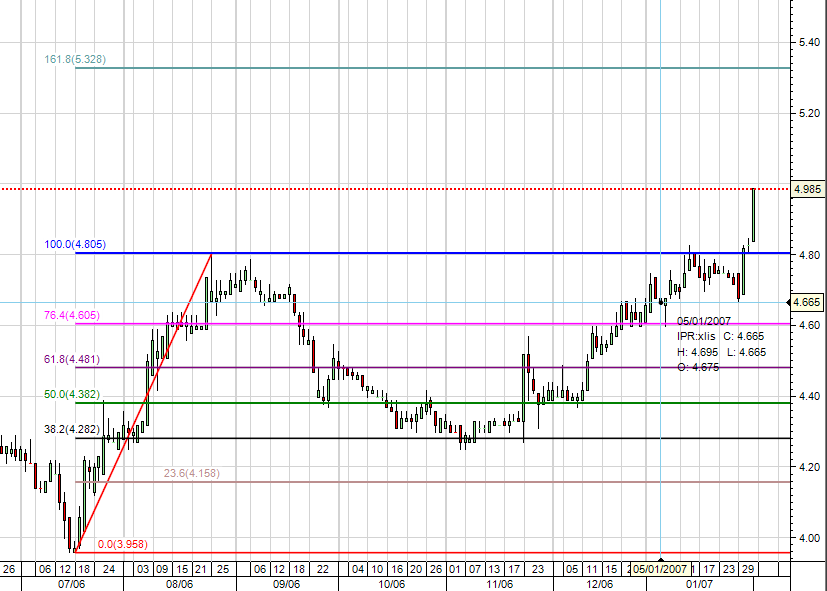Select the 61.8(4.481) retracement label

(72, 359)
